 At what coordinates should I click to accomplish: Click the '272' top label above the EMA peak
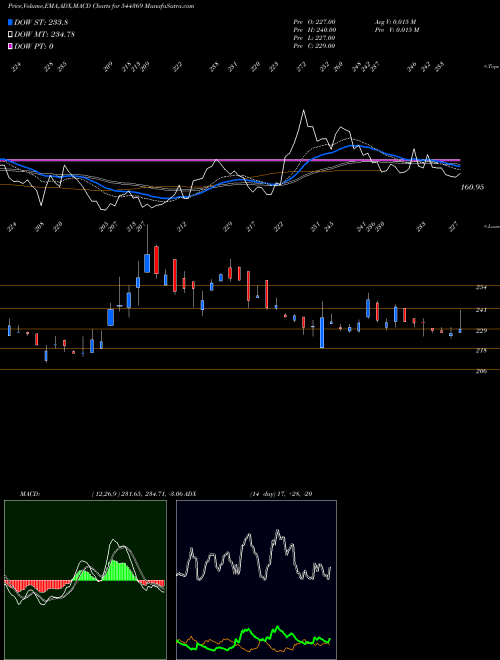[301, 67]
